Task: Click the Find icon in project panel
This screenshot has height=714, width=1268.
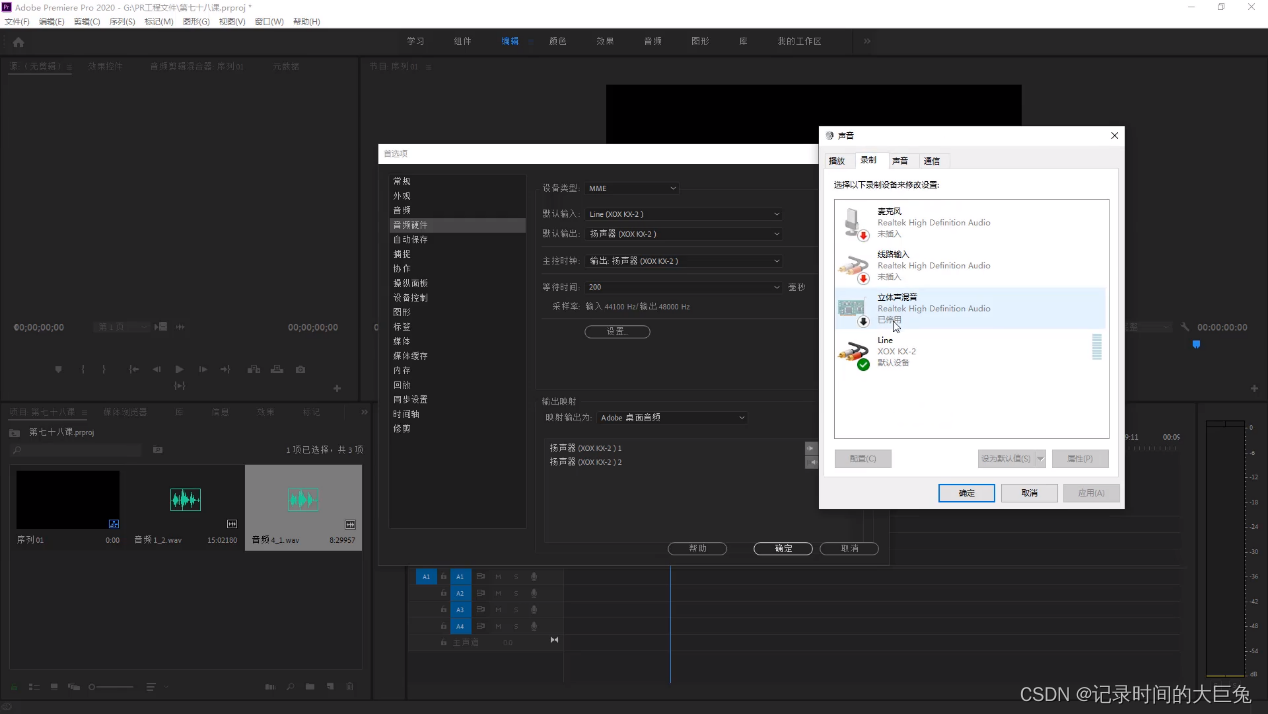Action: [x=290, y=687]
